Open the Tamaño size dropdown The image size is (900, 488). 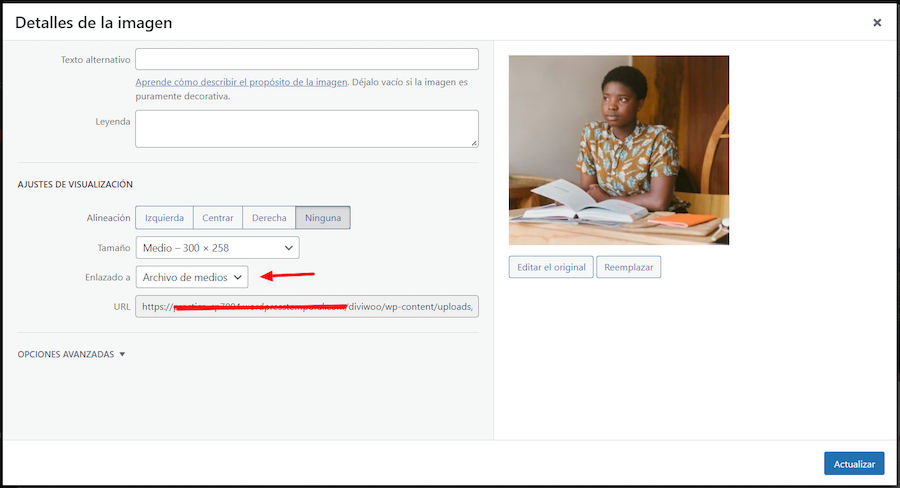[218, 247]
